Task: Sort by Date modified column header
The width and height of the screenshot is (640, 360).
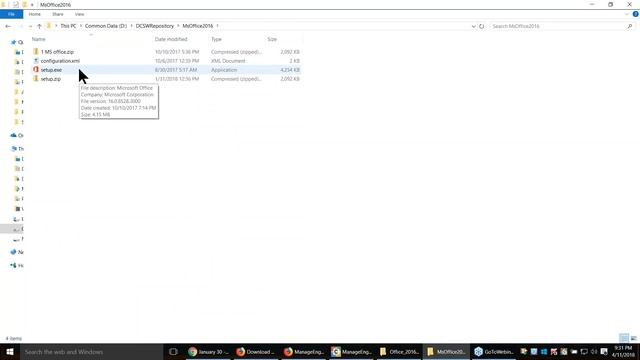Action: coord(171,39)
